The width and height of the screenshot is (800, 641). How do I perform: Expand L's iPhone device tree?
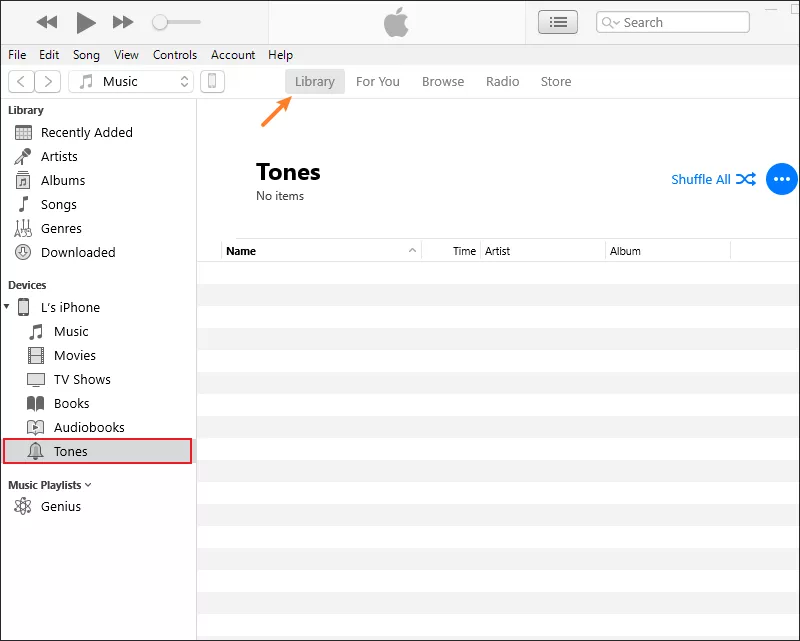click(x=8, y=307)
